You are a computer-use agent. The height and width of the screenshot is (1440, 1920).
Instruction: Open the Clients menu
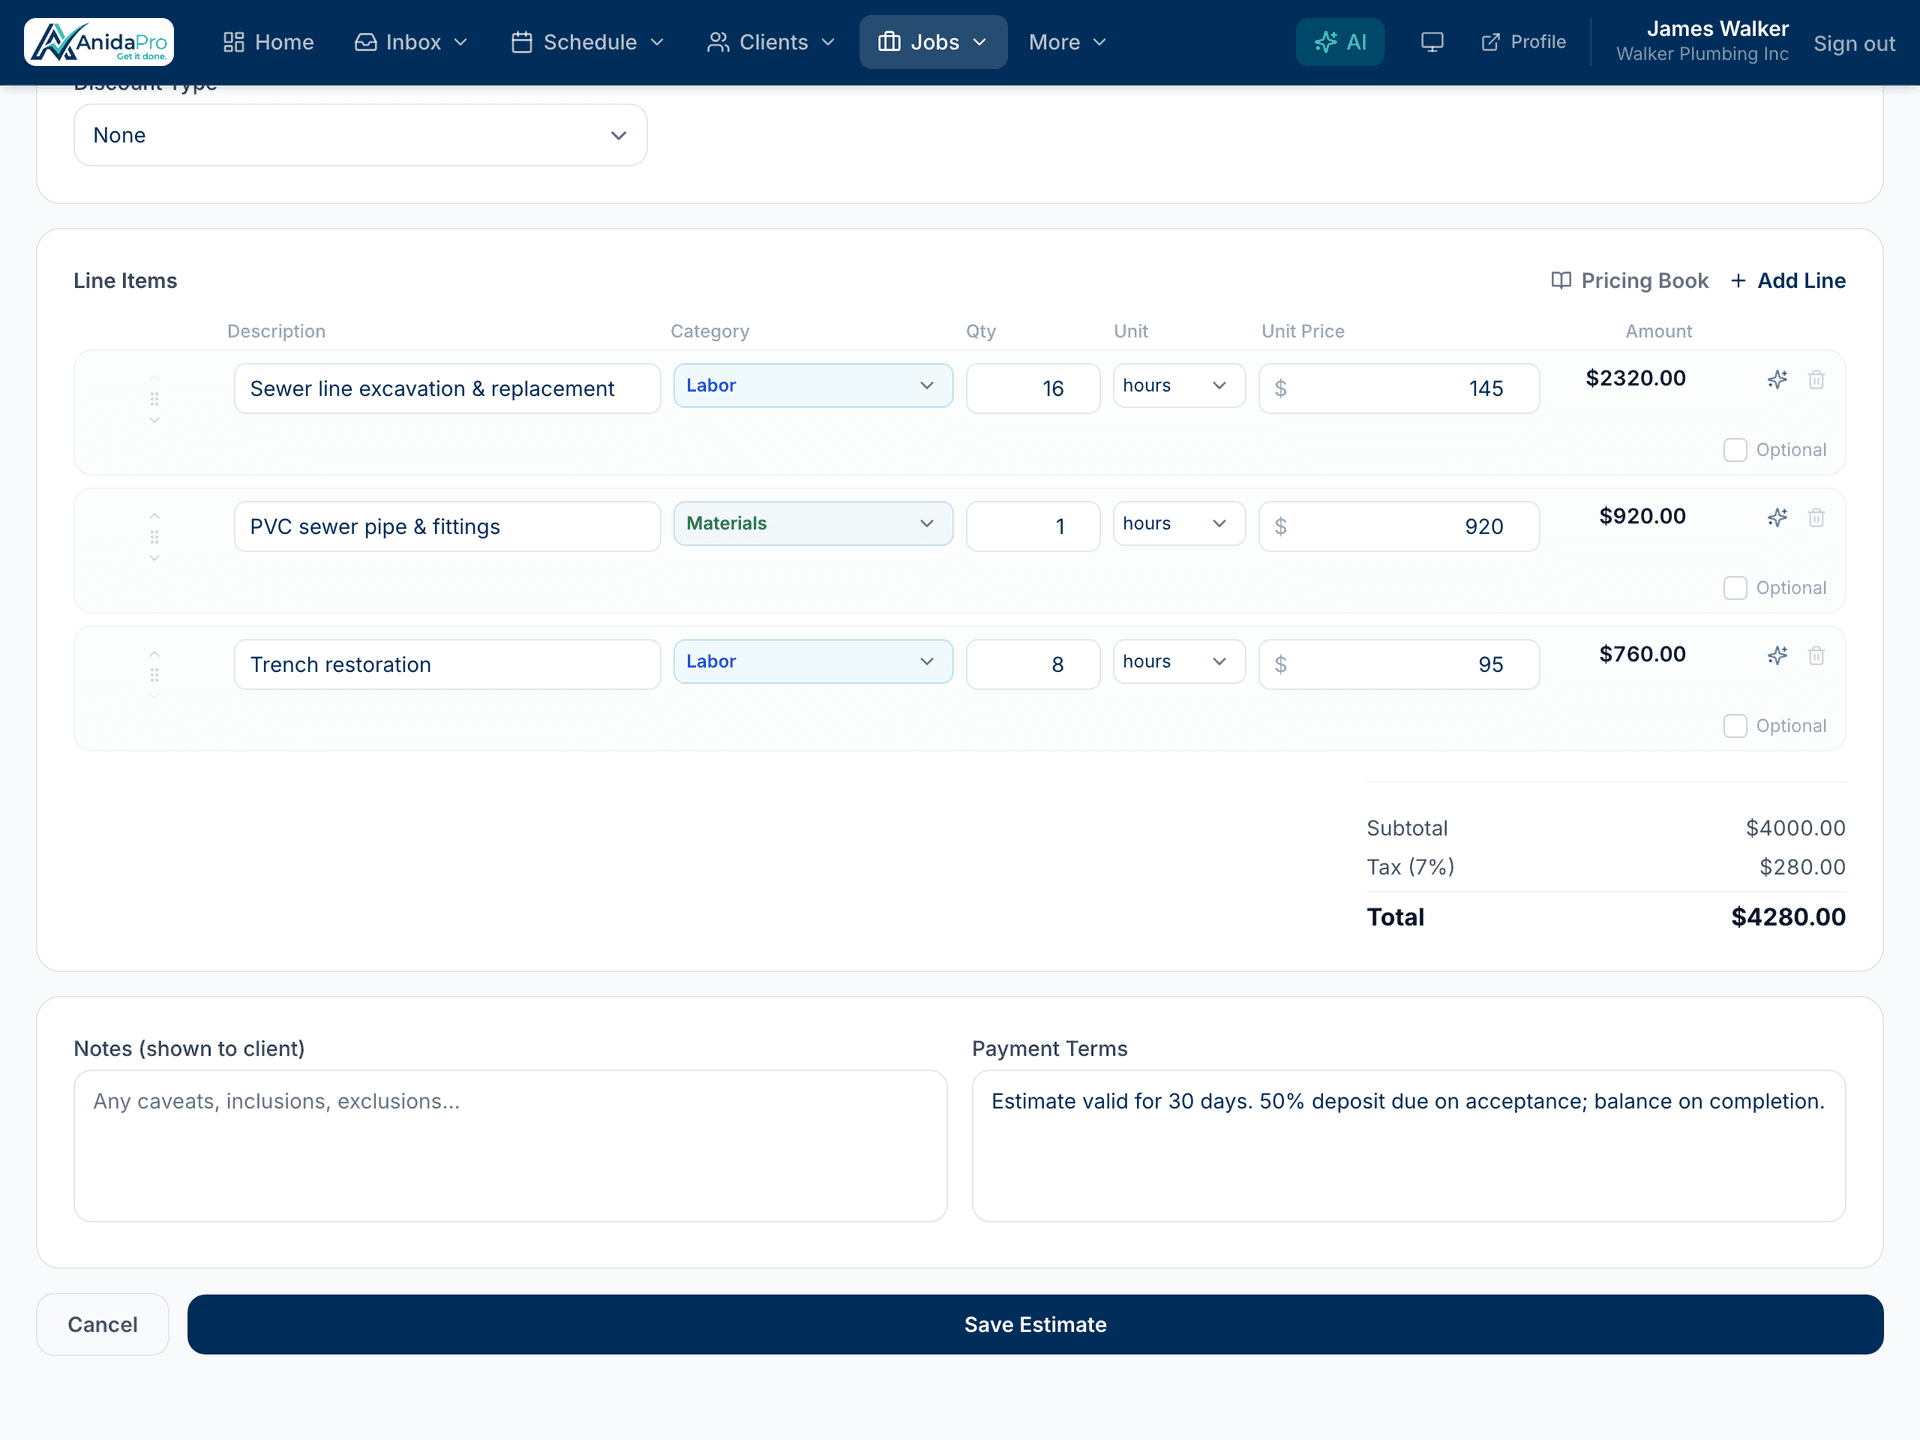coord(770,42)
